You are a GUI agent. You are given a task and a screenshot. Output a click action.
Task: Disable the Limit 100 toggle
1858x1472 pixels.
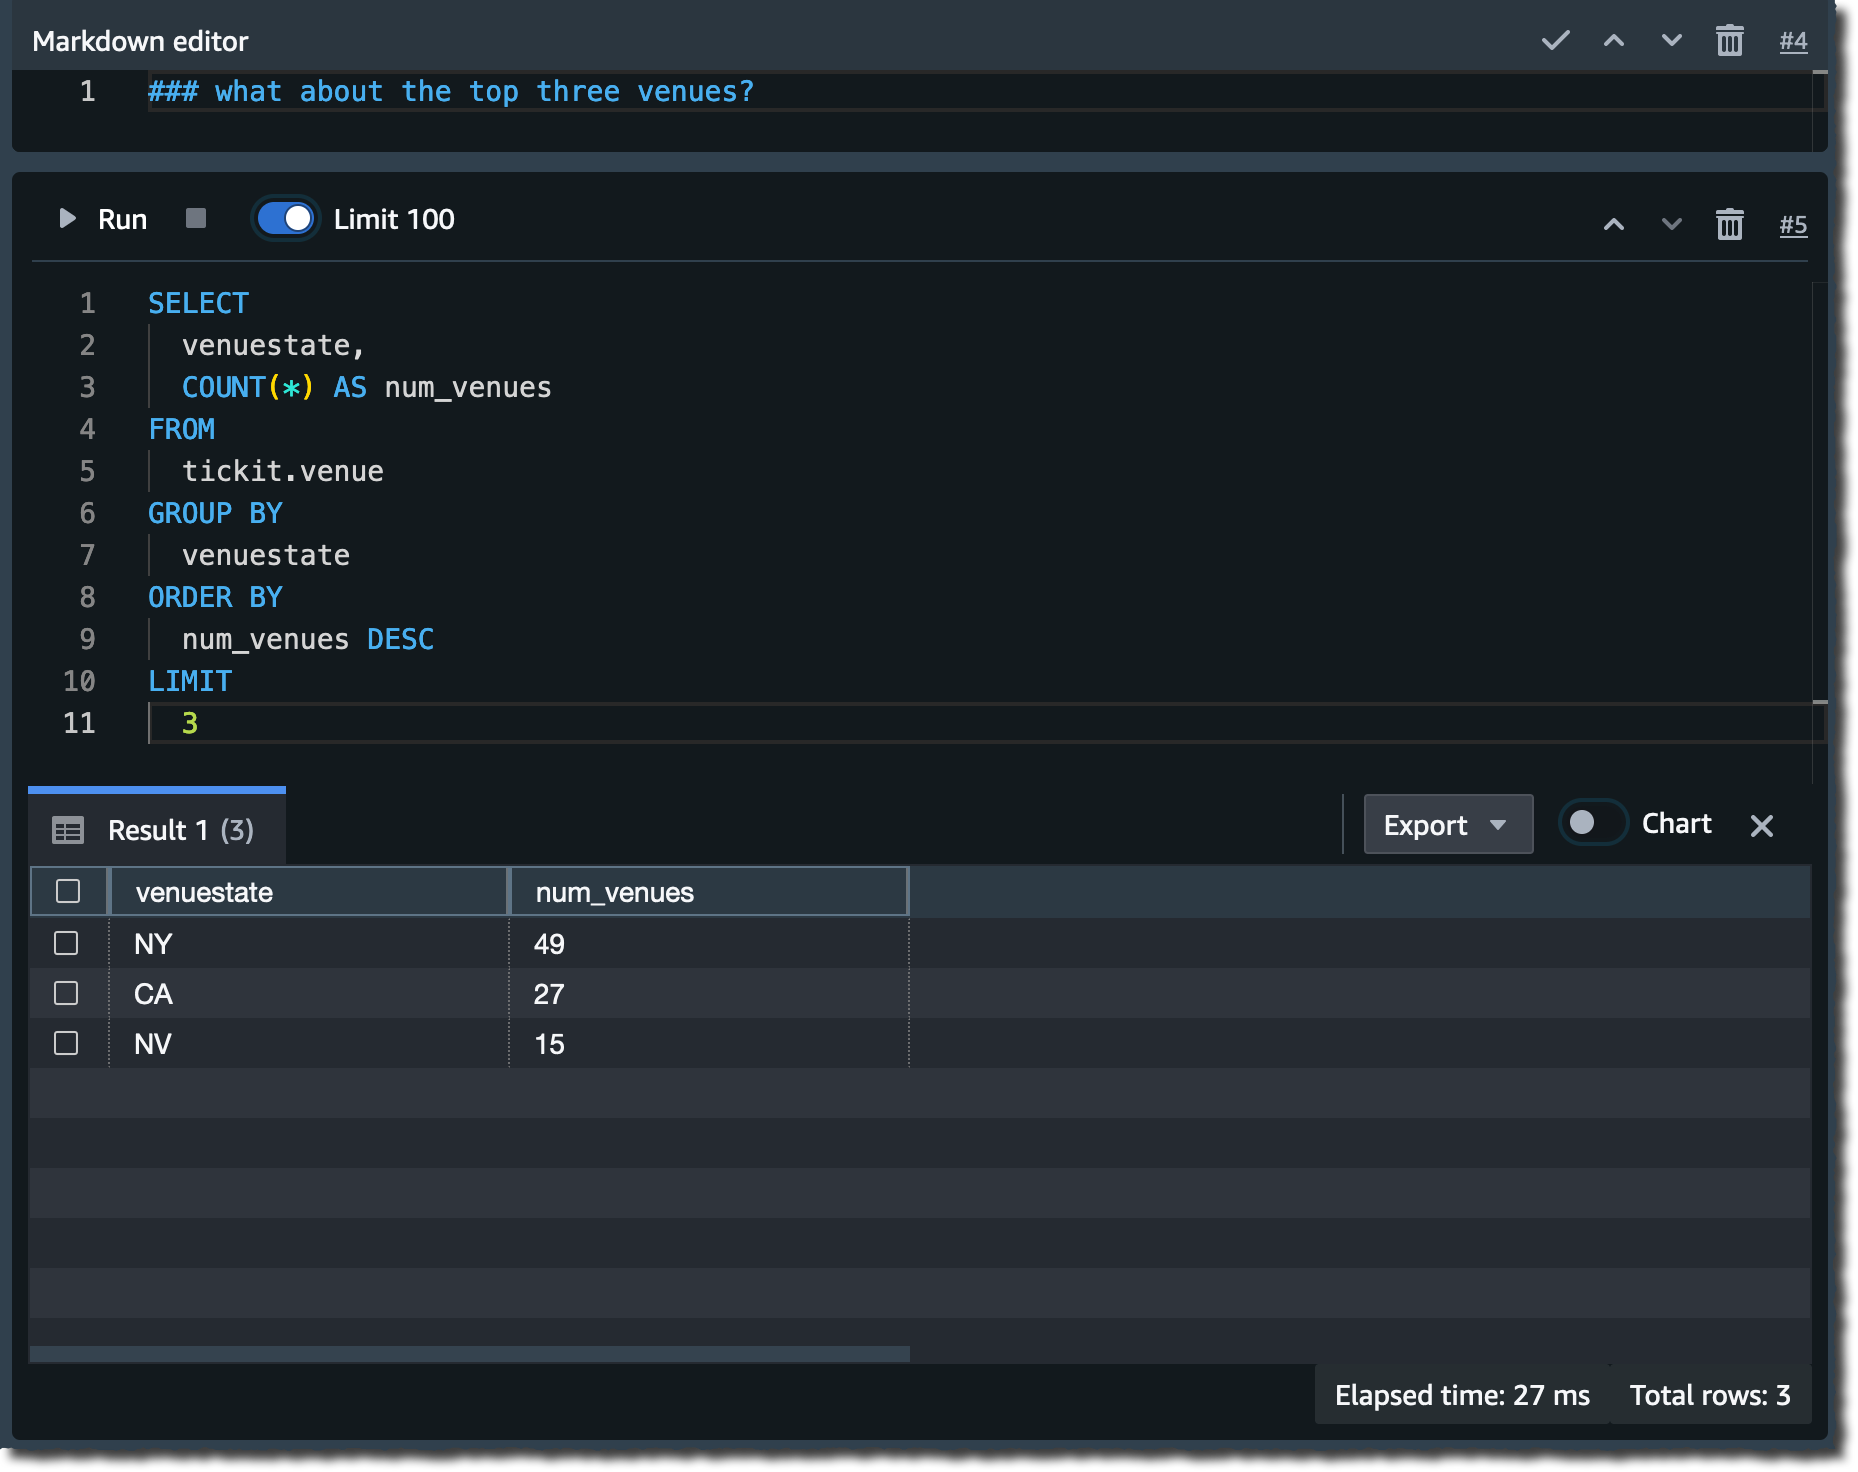point(285,218)
